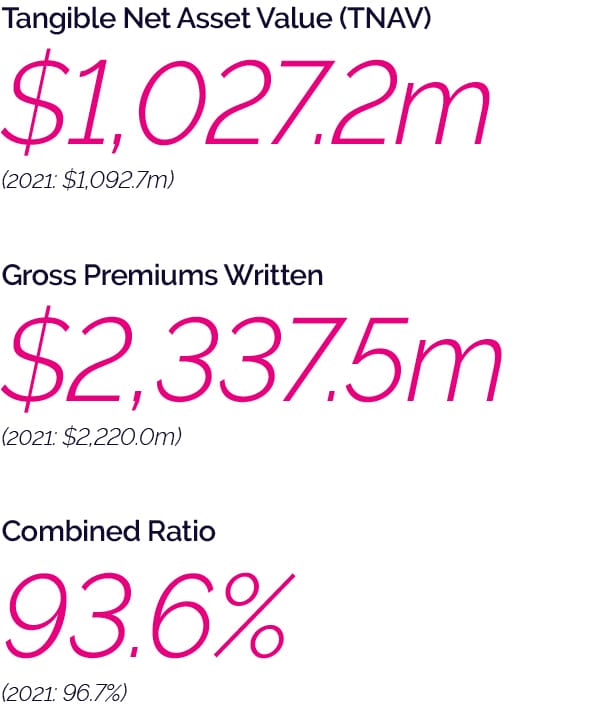Click the word Premiums in the second heading
The height and width of the screenshot is (704, 595).
[150, 275]
